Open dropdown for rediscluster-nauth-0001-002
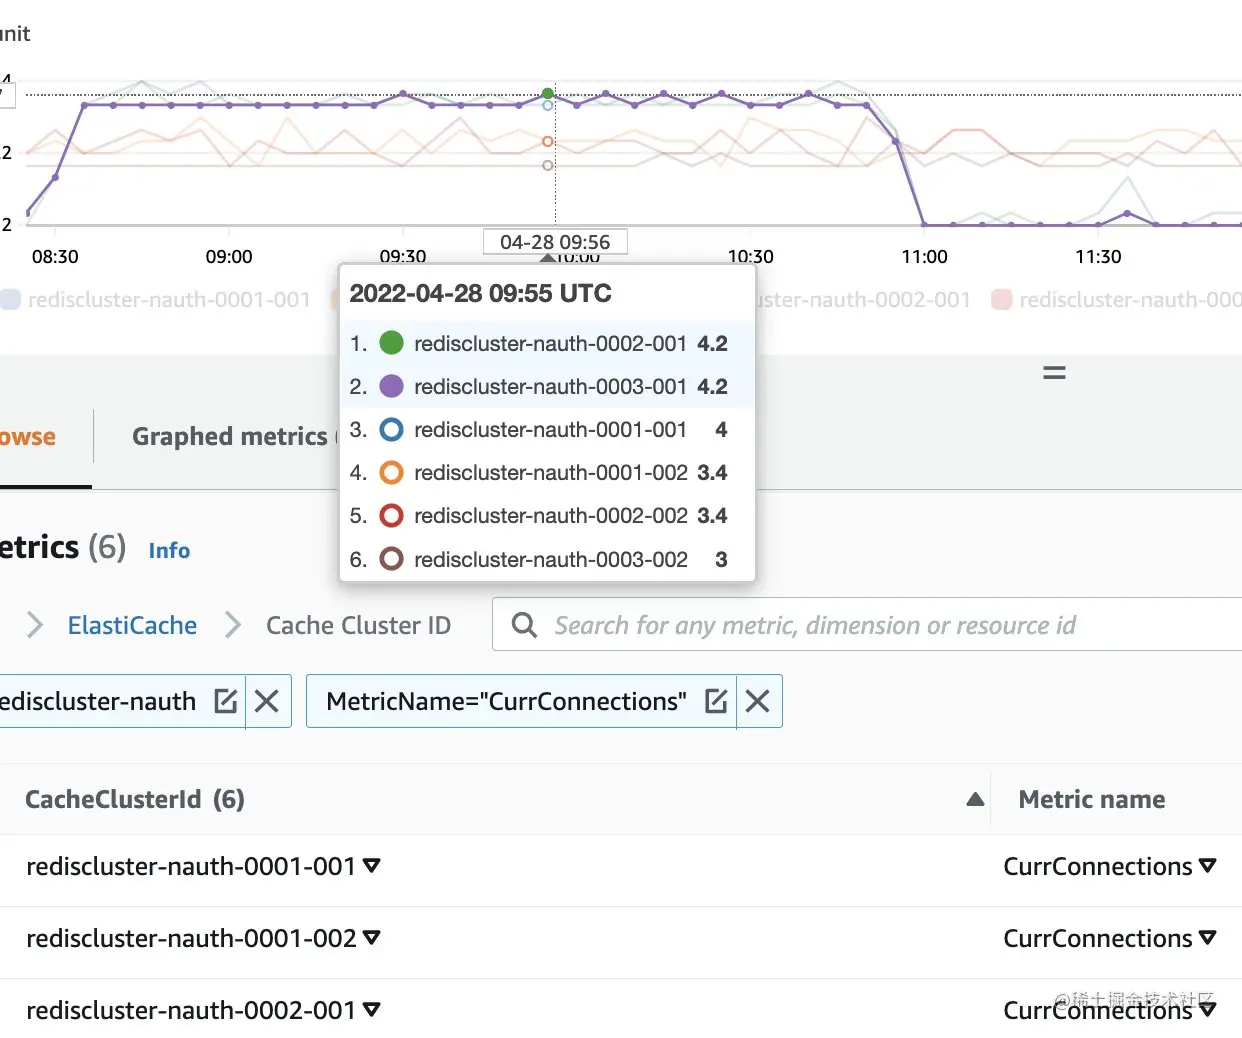Screen dimensions: 1242x1038 372,938
